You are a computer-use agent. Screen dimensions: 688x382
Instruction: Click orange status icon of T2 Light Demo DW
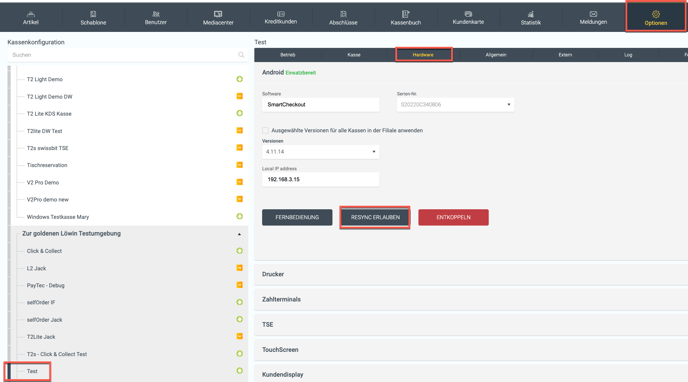(x=240, y=96)
